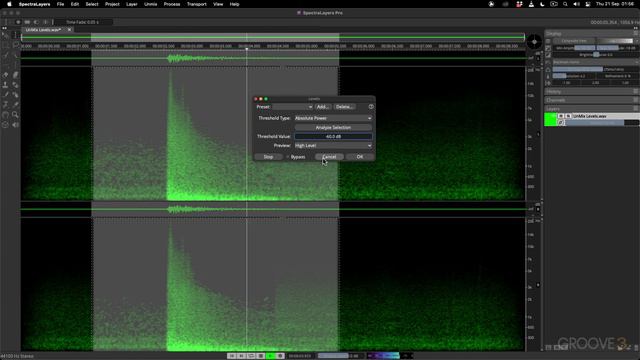Open Control Center in the macOS menu bar

pyautogui.click(x=588, y=4)
